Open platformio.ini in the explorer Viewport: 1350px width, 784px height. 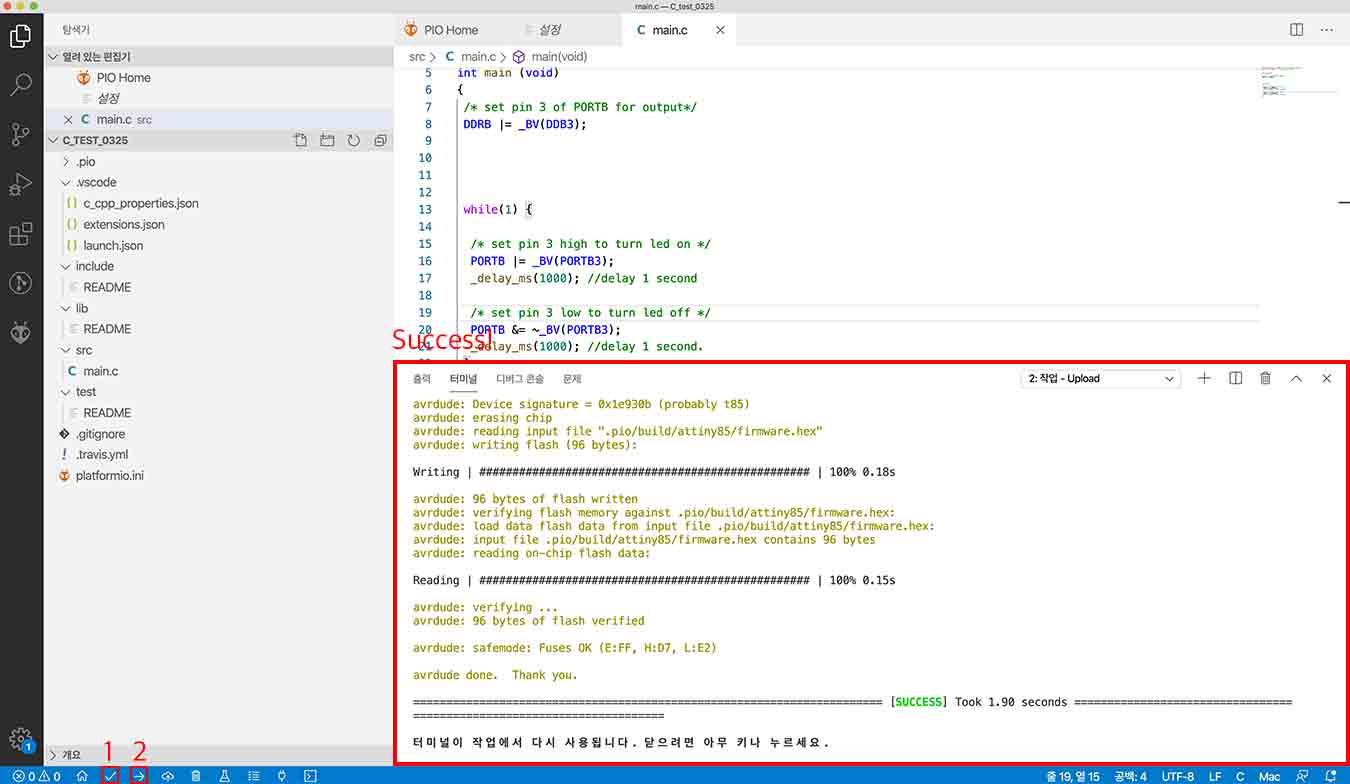pyautogui.click(x=110, y=476)
